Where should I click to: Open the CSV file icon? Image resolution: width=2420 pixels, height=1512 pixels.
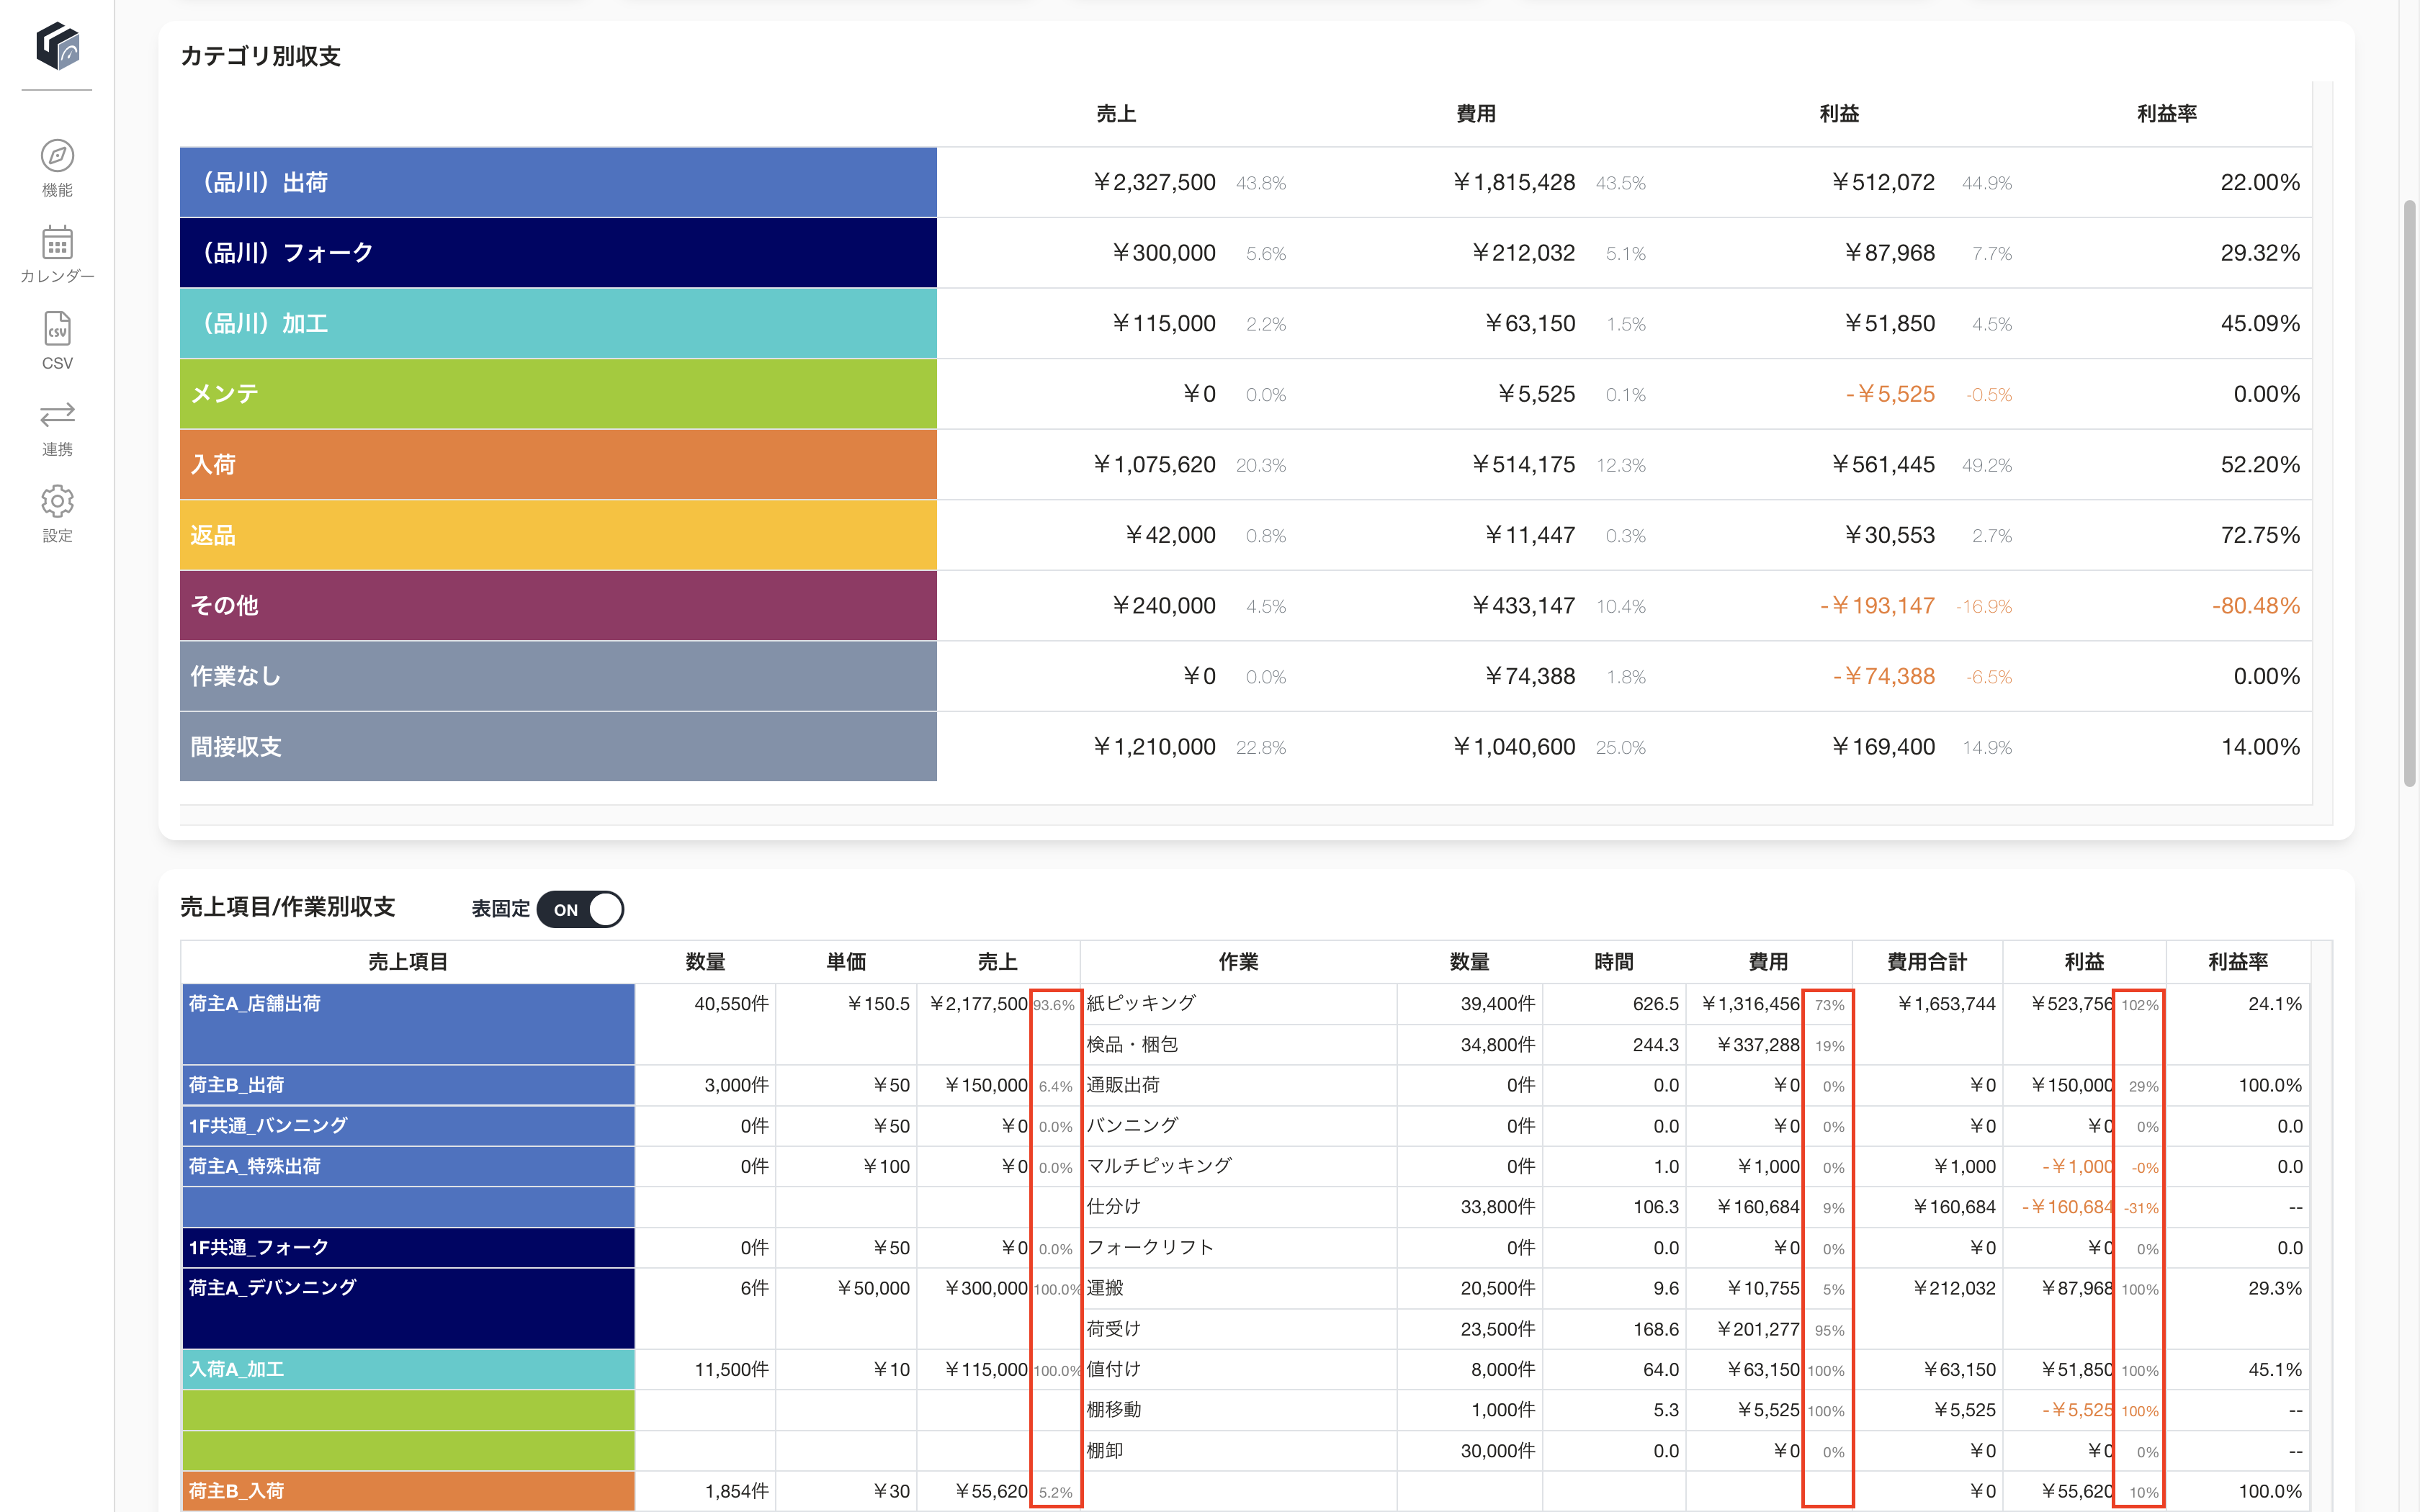(57, 329)
